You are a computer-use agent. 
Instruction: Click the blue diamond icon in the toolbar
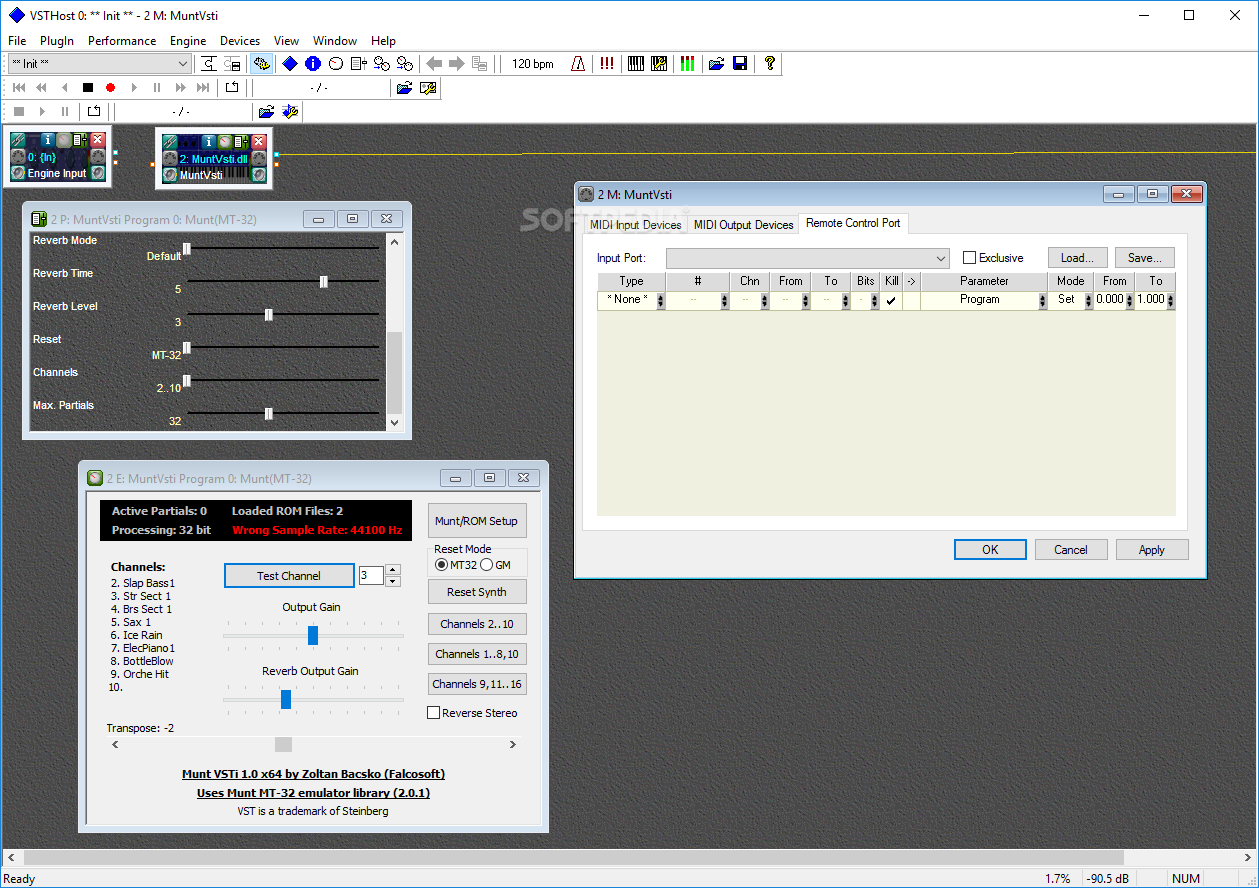tap(289, 64)
